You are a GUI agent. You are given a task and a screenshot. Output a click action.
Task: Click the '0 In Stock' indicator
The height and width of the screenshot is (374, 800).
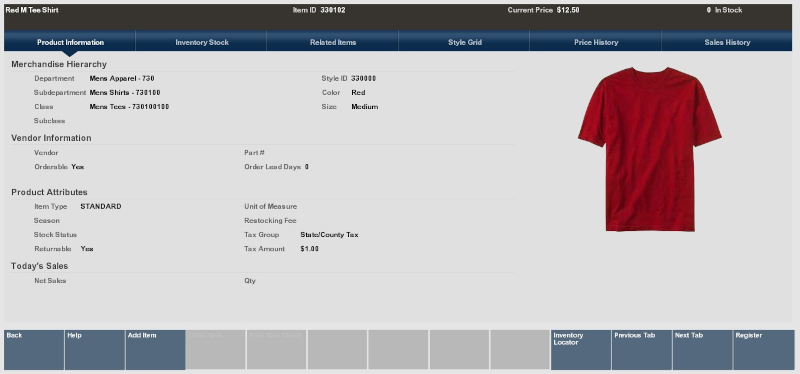pyautogui.click(x=724, y=10)
